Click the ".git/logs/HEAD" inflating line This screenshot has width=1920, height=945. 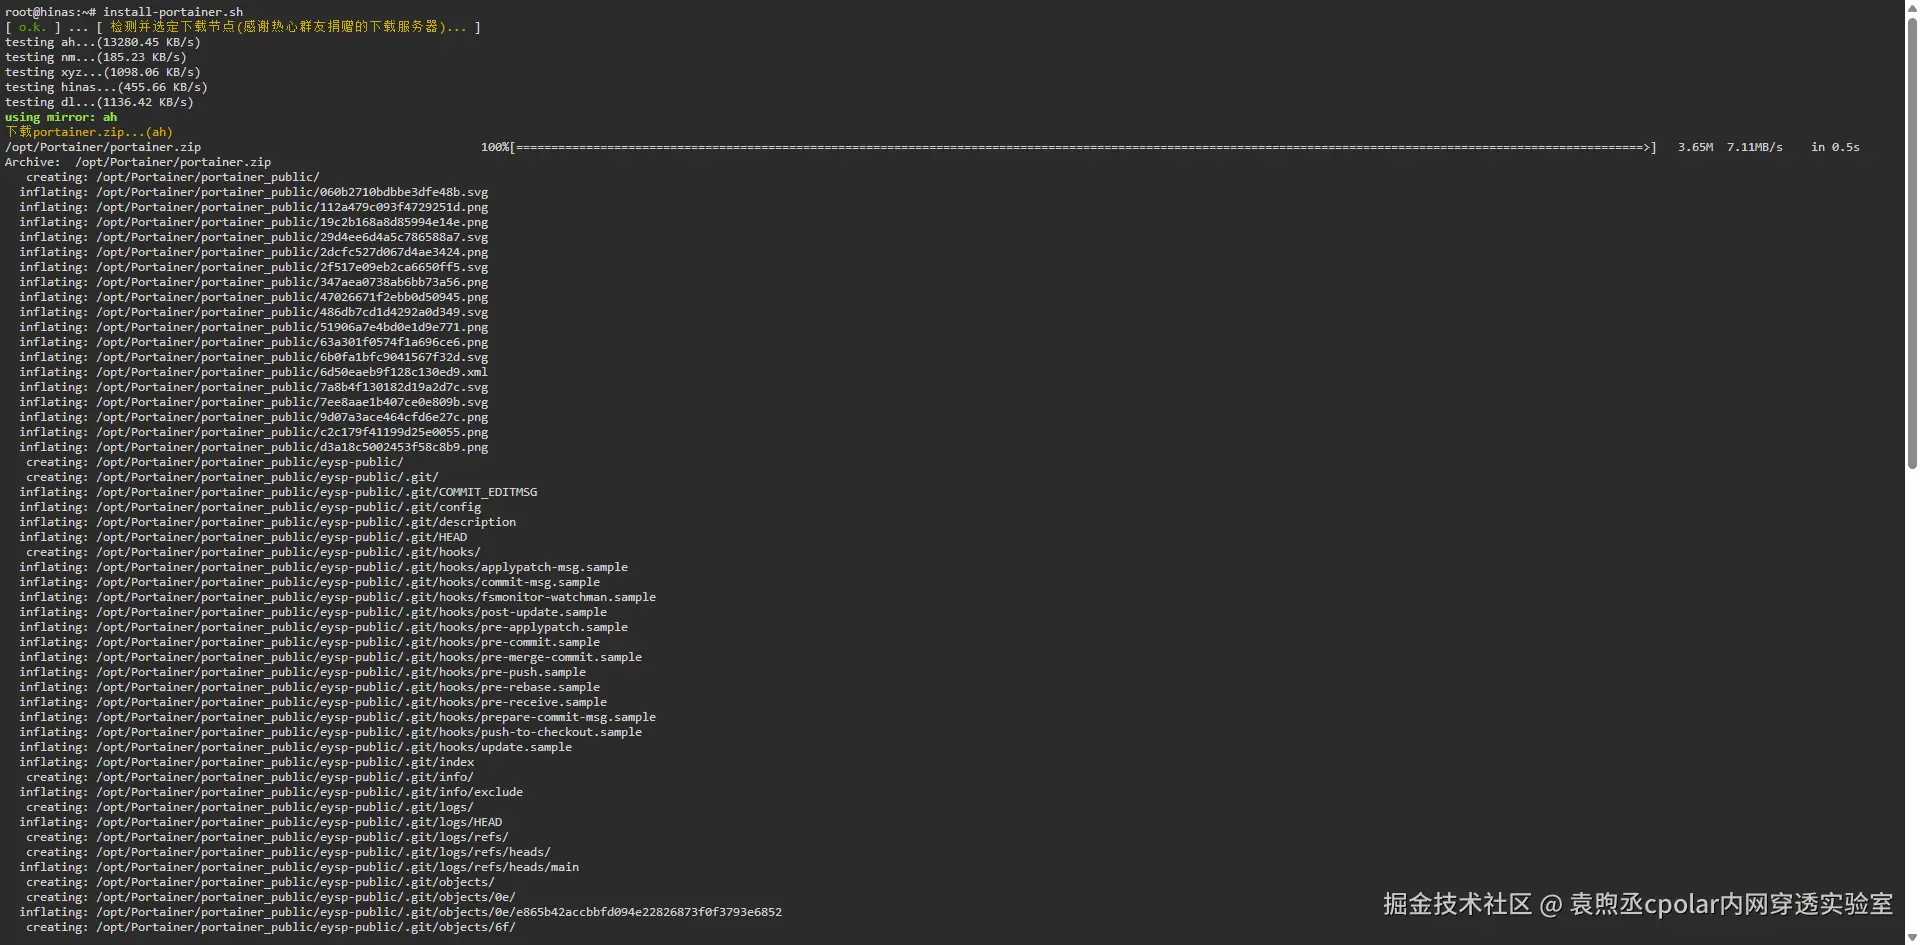(x=261, y=822)
